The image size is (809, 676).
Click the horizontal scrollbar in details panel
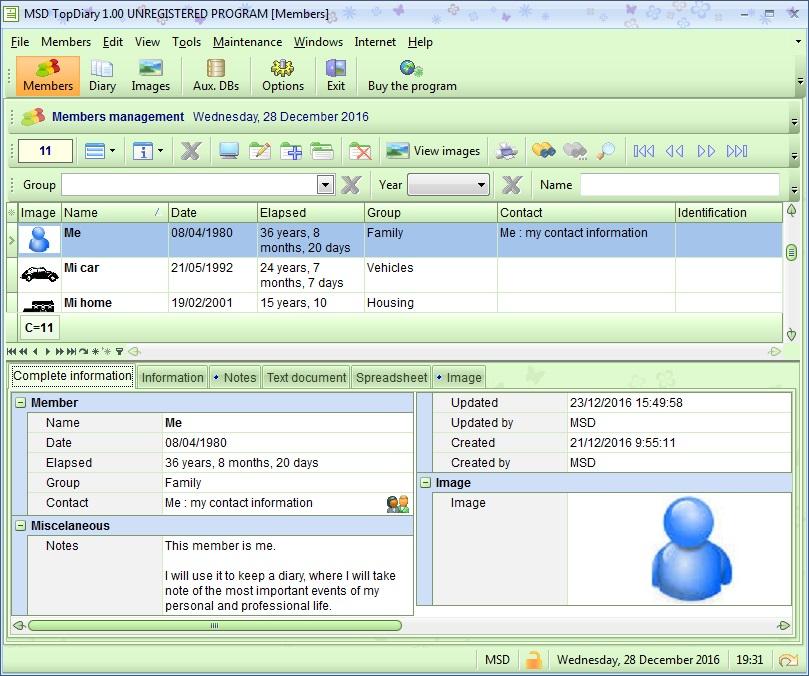(x=215, y=625)
